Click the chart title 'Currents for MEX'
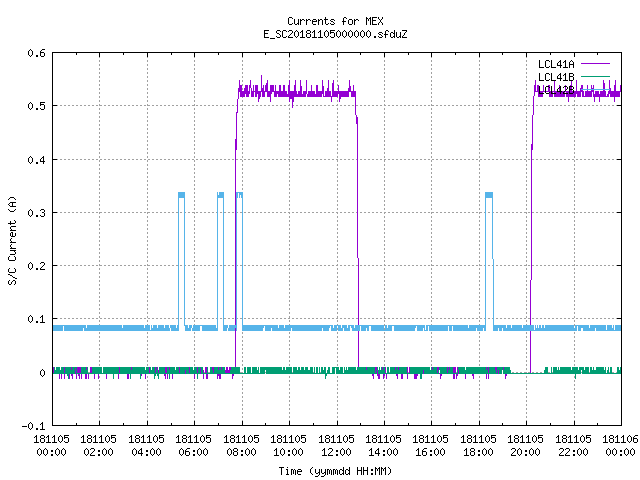Screen dimensions: 640x480 (x=335, y=21)
